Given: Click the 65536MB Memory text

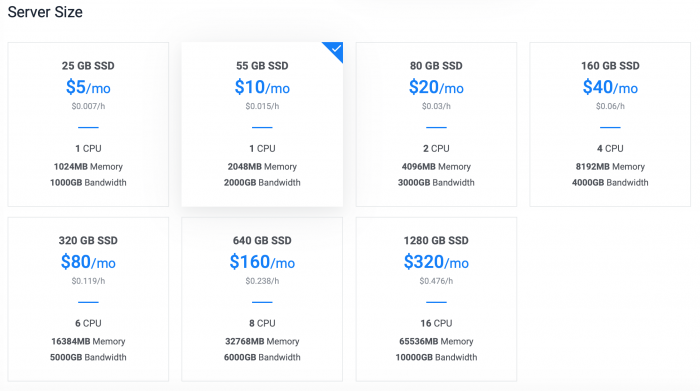Looking at the screenshot, I should click(x=436, y=341).
